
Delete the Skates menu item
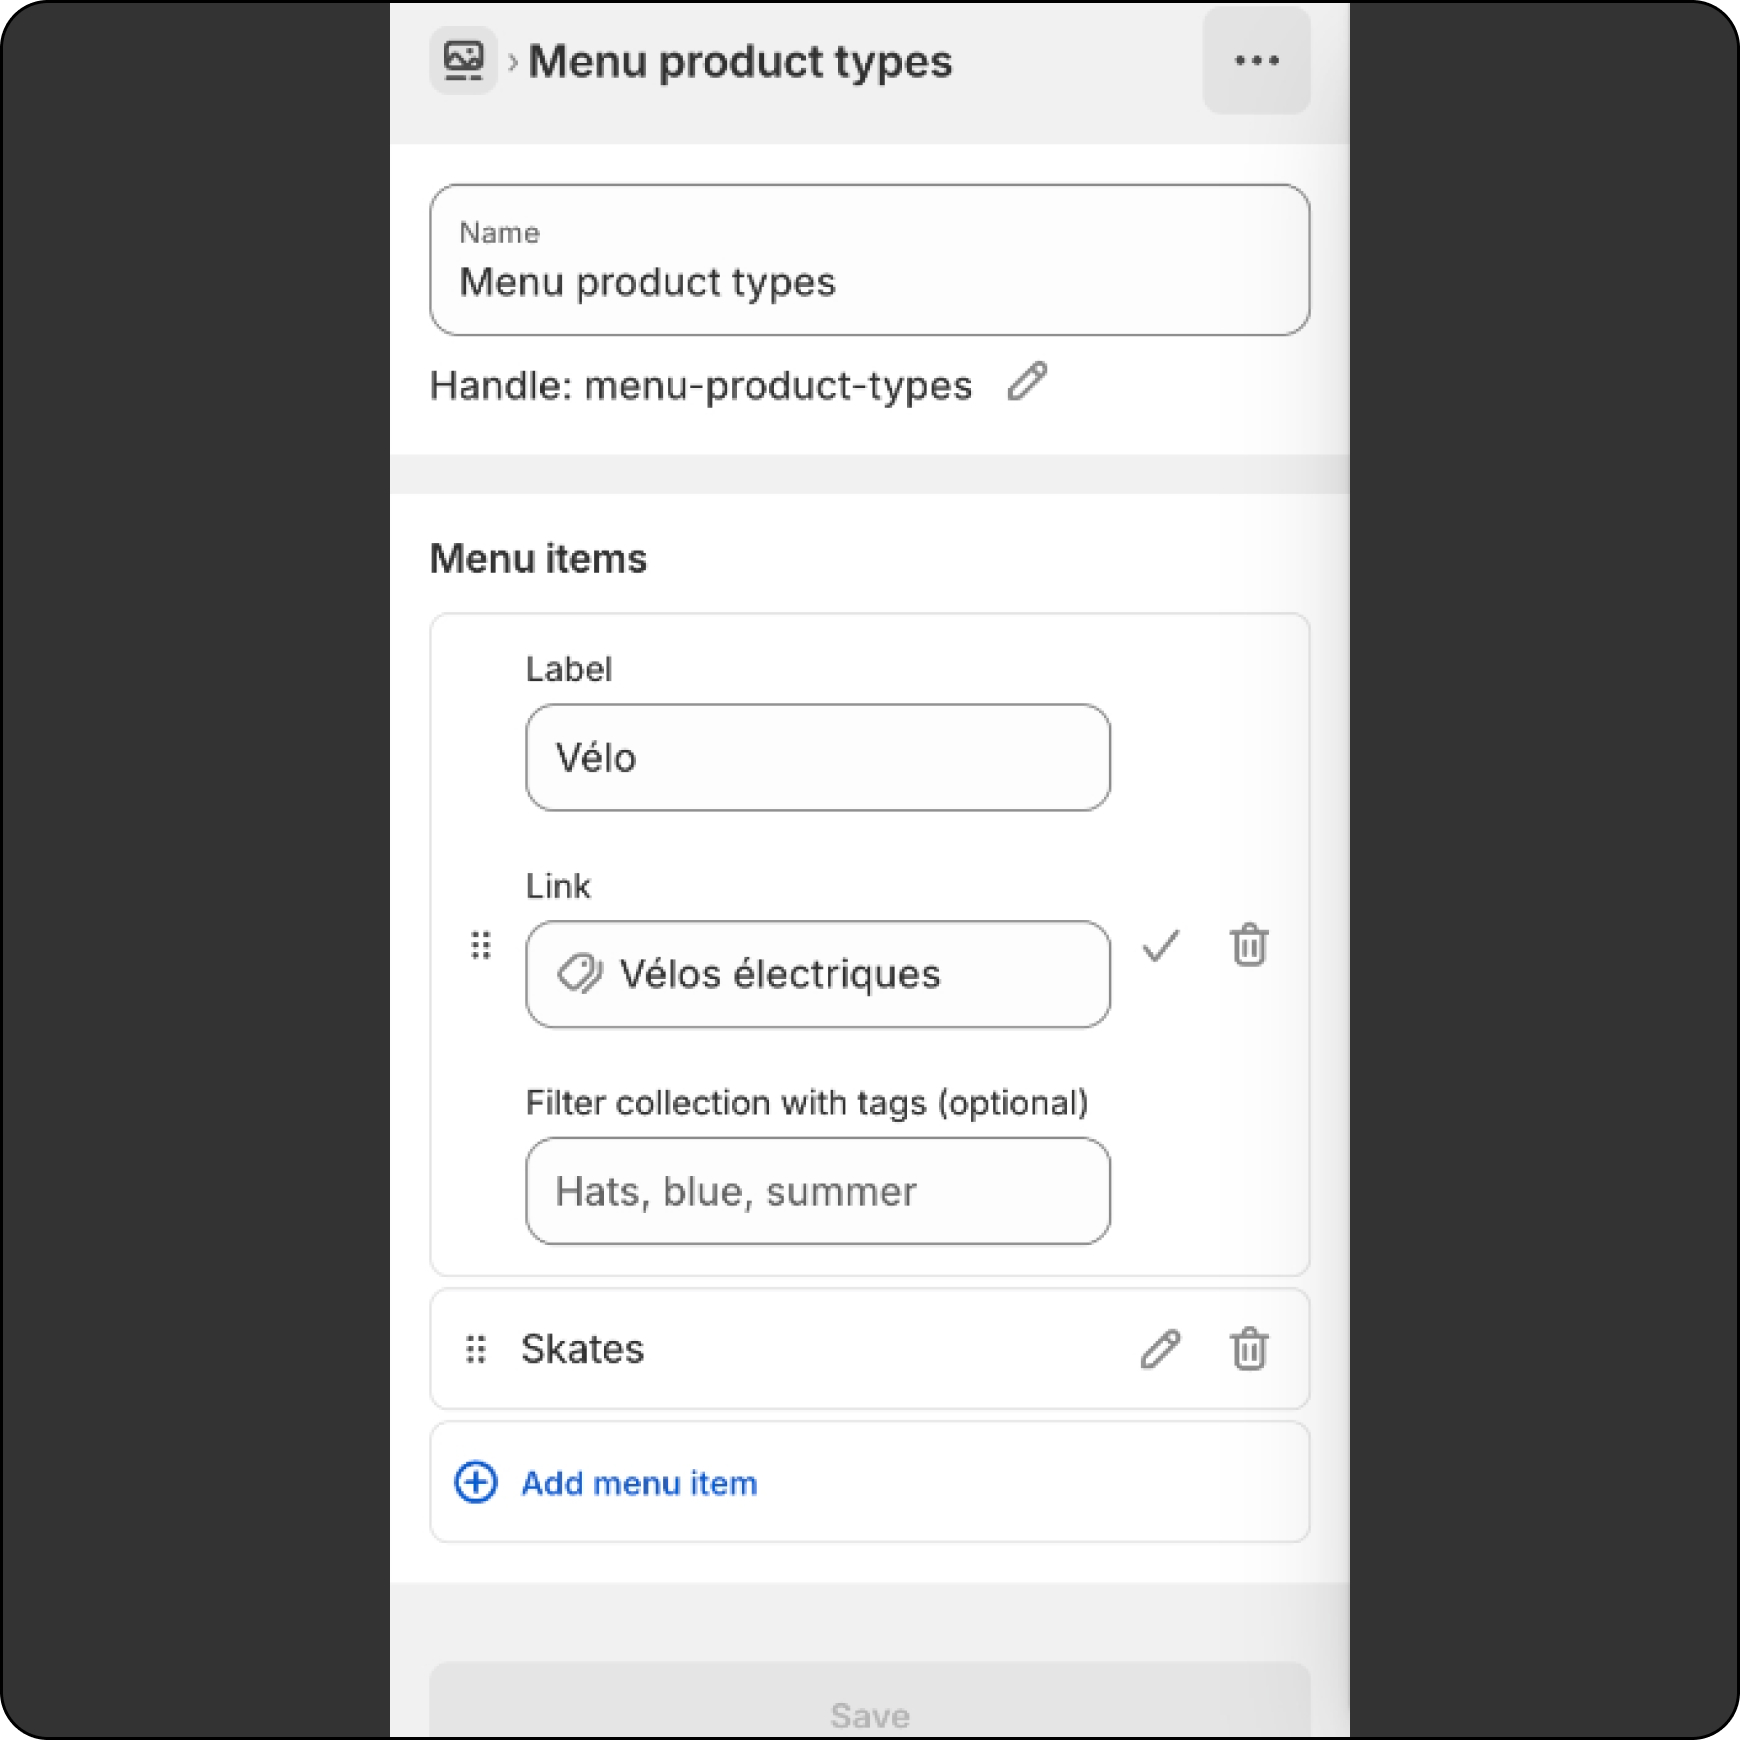[x=1249, y=1349]
